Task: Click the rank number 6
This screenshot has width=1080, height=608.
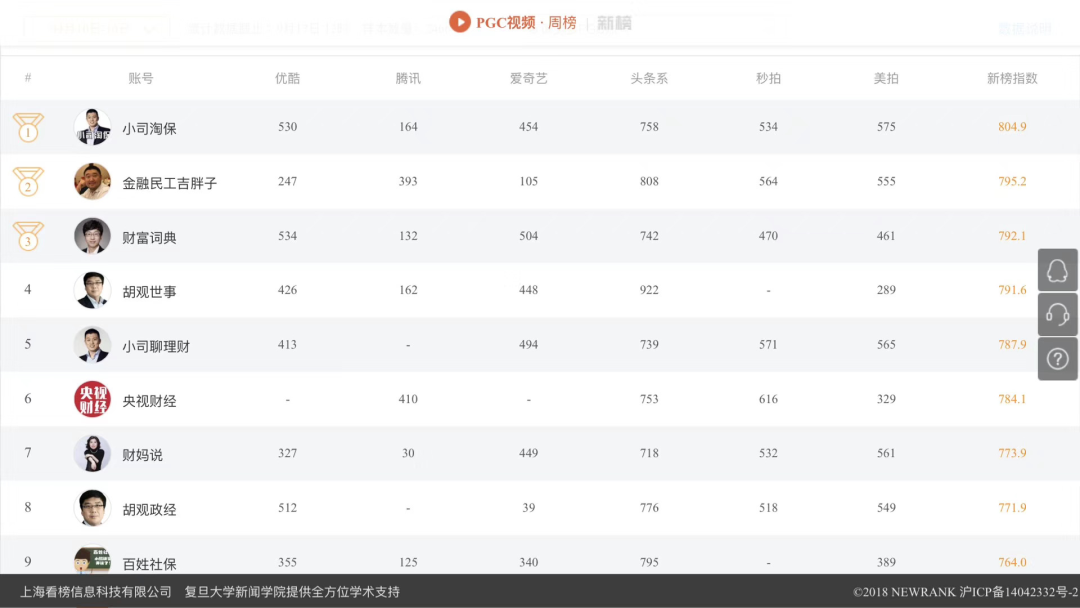Action: click(x=28, y=398)
